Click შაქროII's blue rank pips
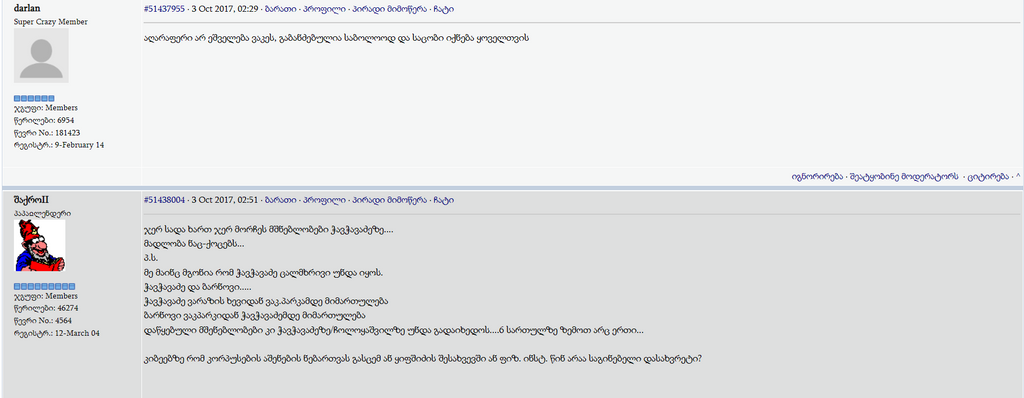The height and width of the screenshot is (398, 1024). pos(44,286)
